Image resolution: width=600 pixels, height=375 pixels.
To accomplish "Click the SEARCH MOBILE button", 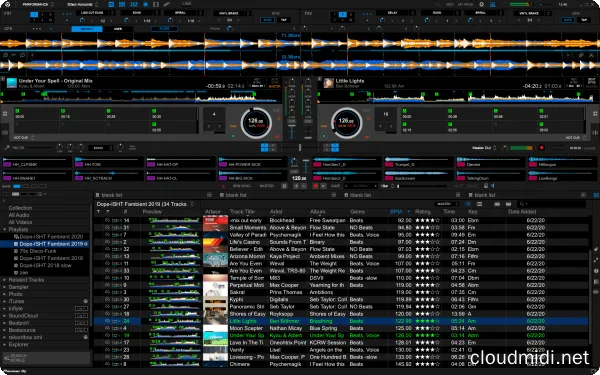I will [46, 358].
